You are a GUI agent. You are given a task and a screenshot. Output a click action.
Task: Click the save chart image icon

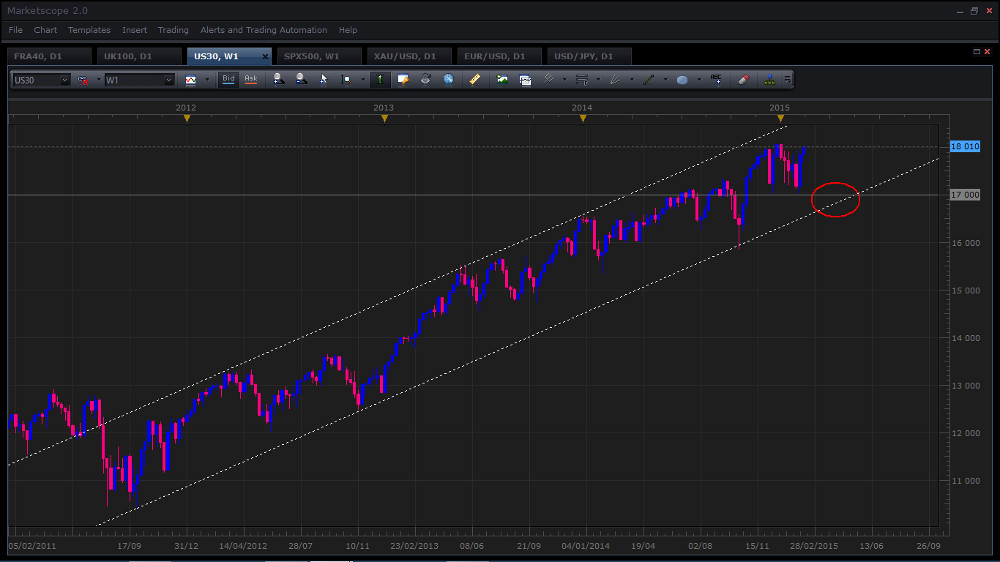point(503,80)
